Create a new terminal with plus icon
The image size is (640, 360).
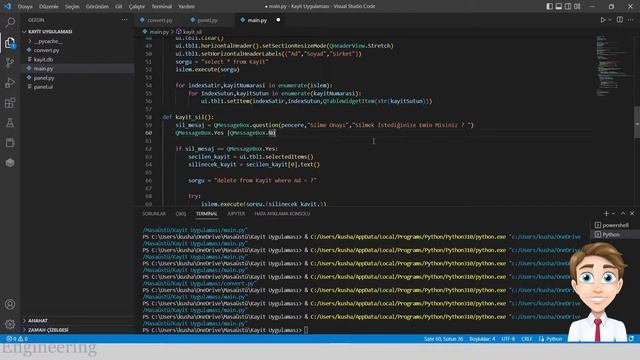click(x=606, y=213)
